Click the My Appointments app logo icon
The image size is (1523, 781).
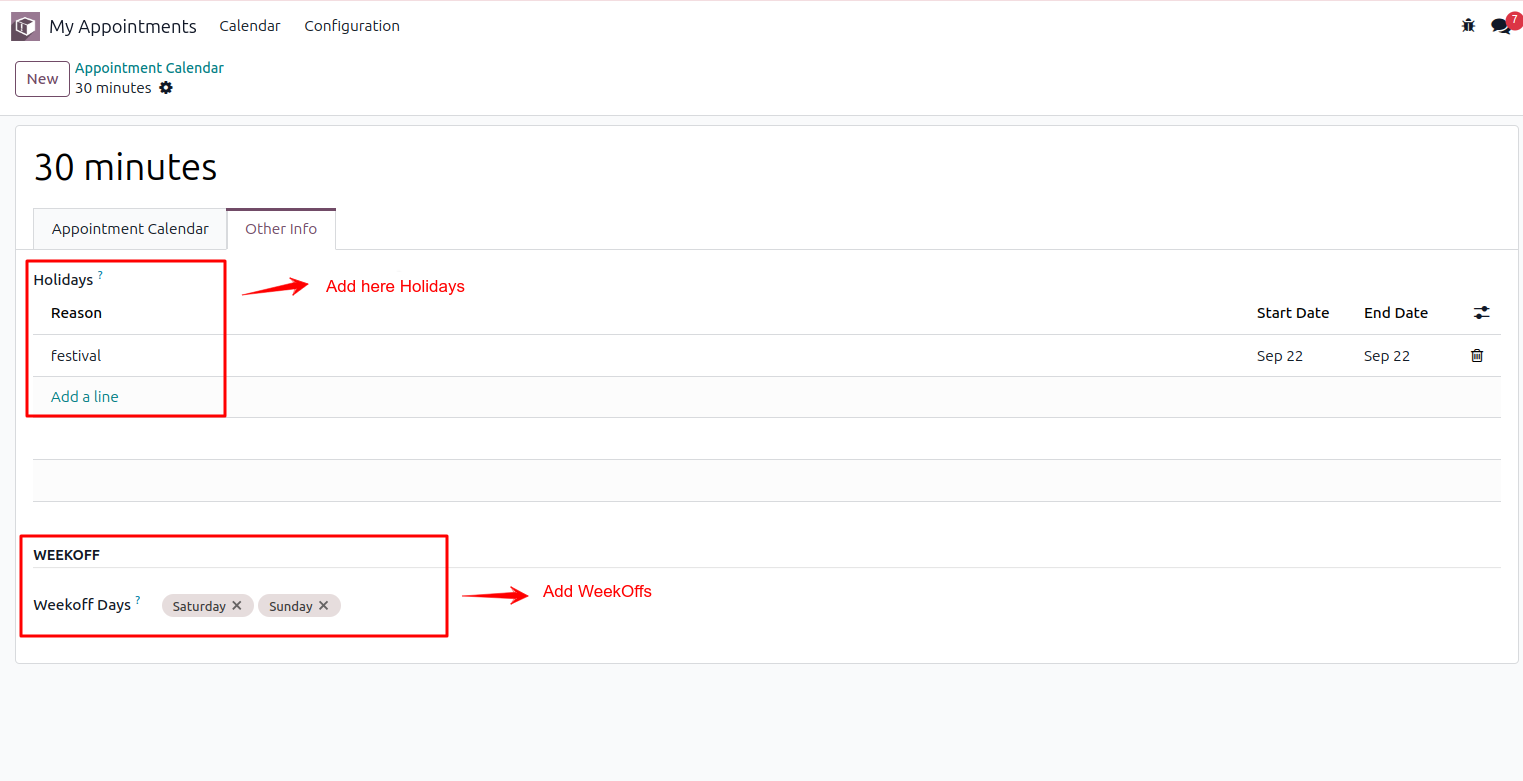pyautogui.click(x=25, y=26)
